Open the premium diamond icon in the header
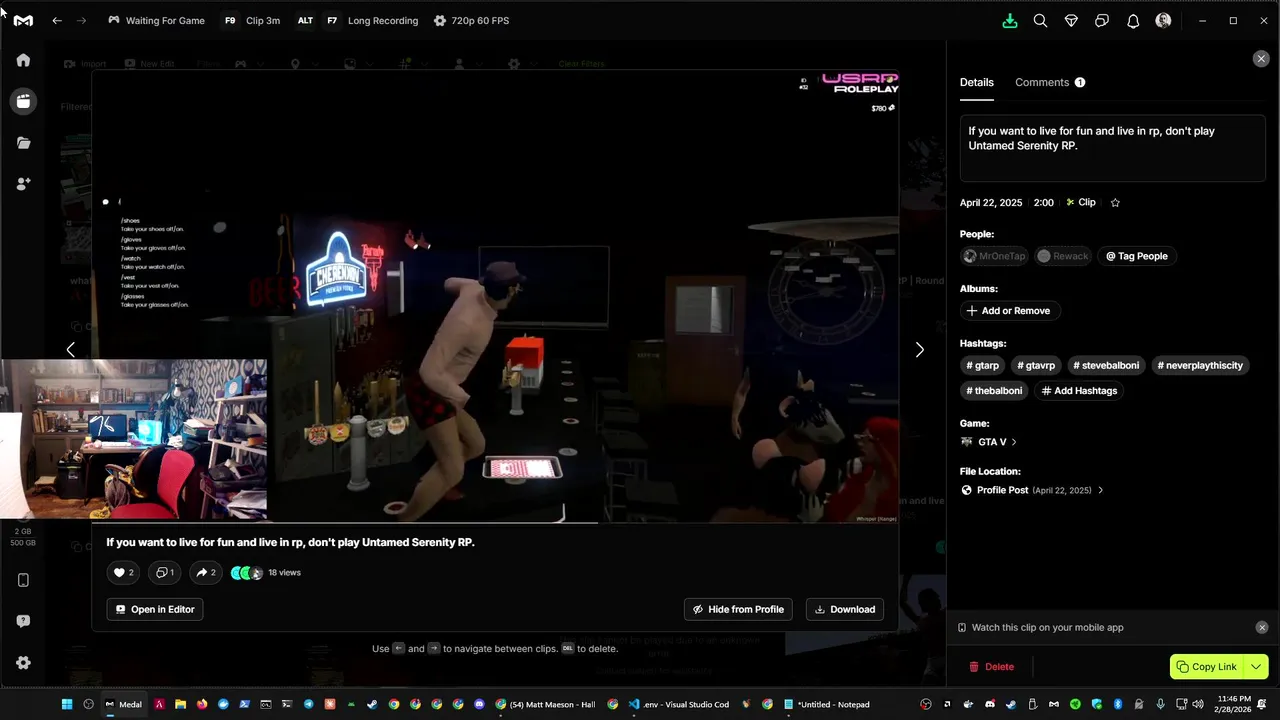The width and height of the screenshot is (1280, 720). (1071, 20)
